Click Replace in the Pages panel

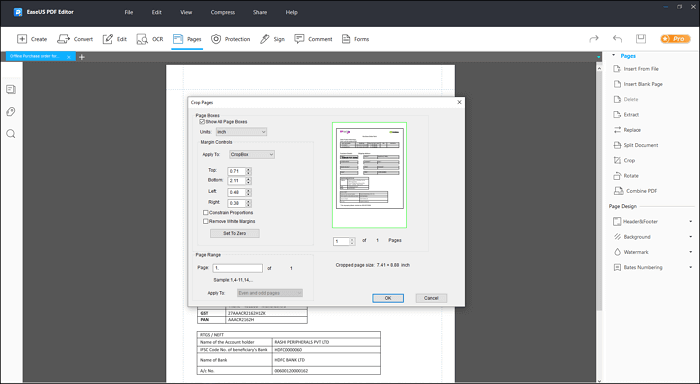point(627,130)
